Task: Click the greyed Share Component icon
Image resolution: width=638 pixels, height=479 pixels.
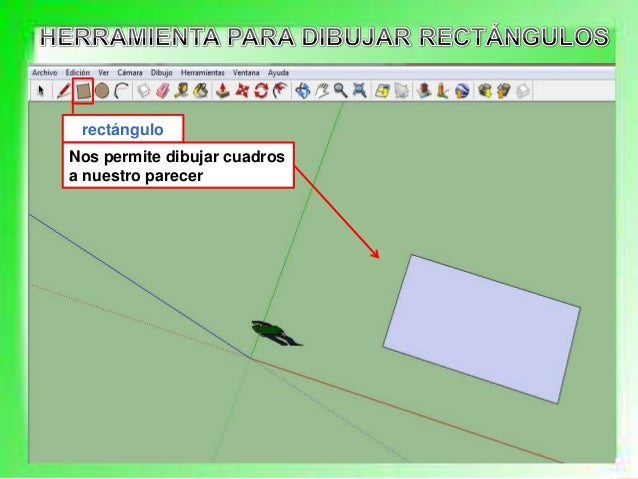Action: coord(522,91)
